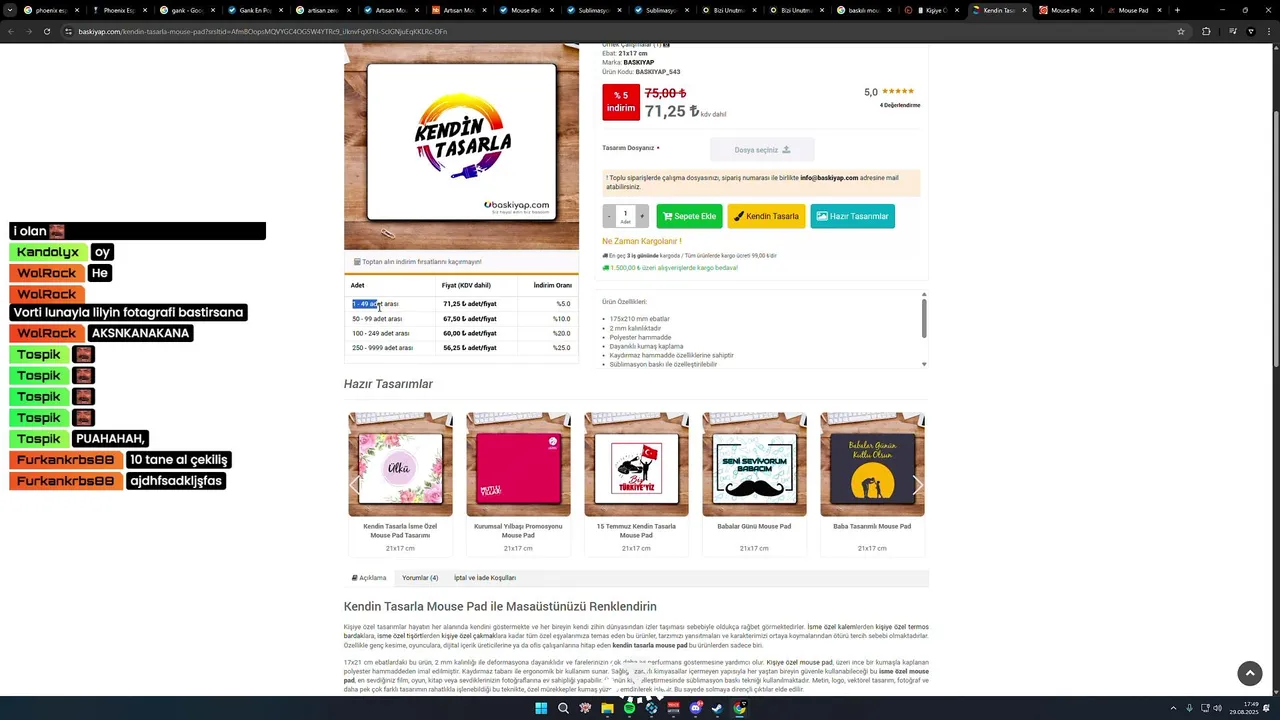Open Chrome from the taskbar
Screen dimensions: 1280x720
(x=739, y=708)
